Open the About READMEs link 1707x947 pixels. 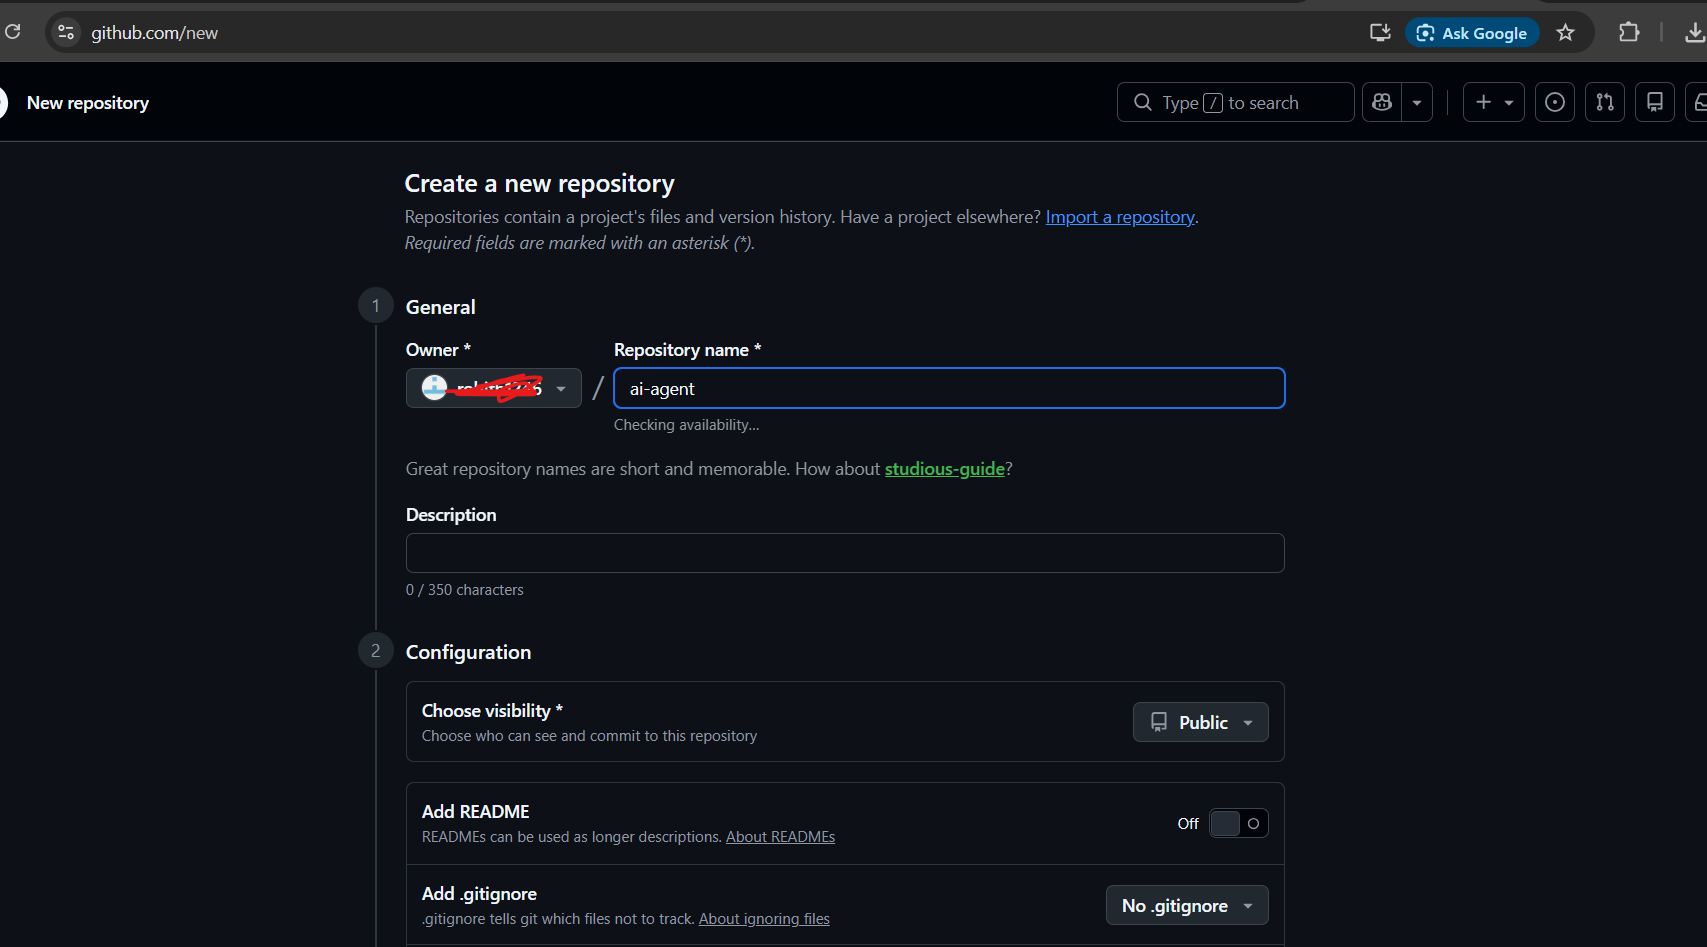[780, 837]
